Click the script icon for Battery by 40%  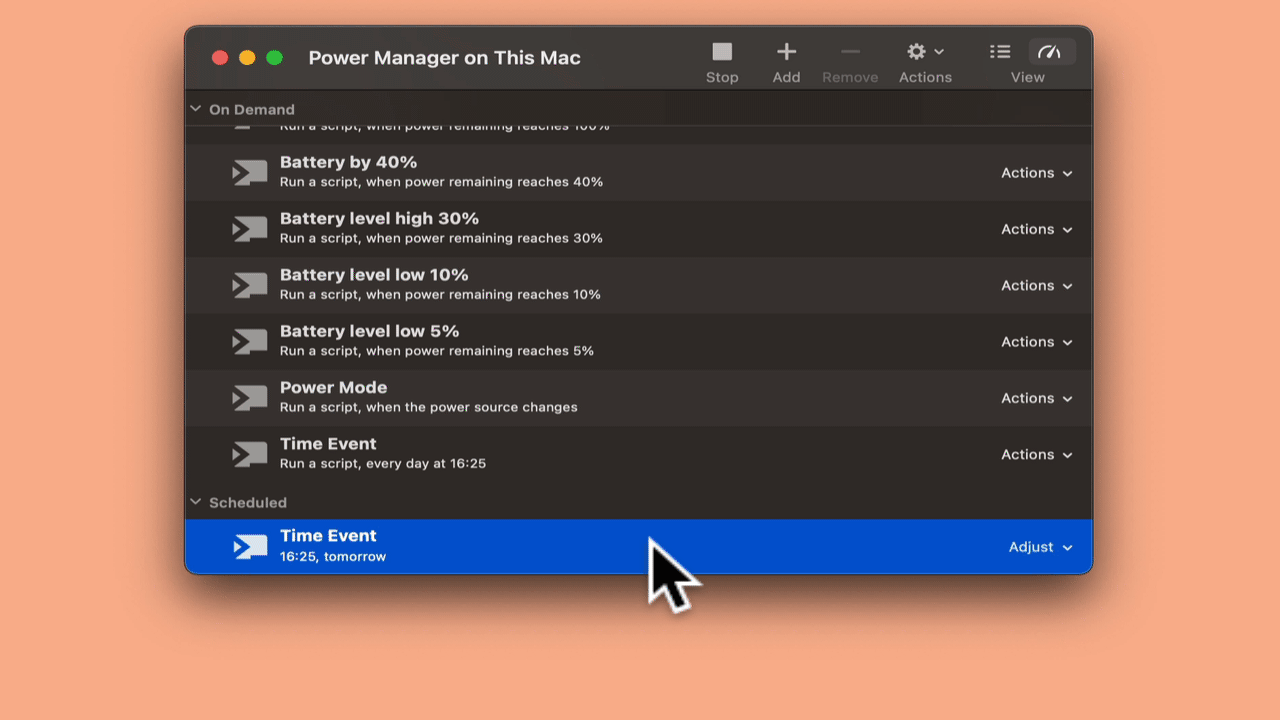(x=250, y=173)
